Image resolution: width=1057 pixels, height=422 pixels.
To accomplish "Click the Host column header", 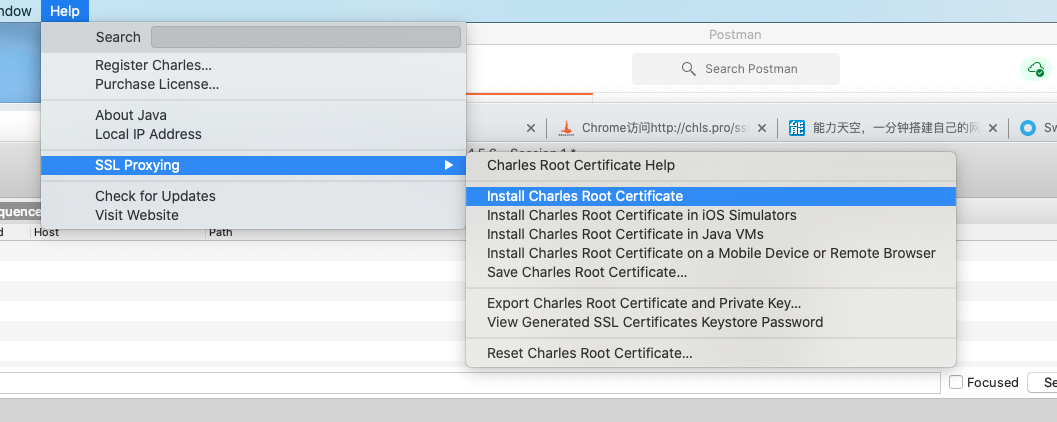I will (47, 232).
